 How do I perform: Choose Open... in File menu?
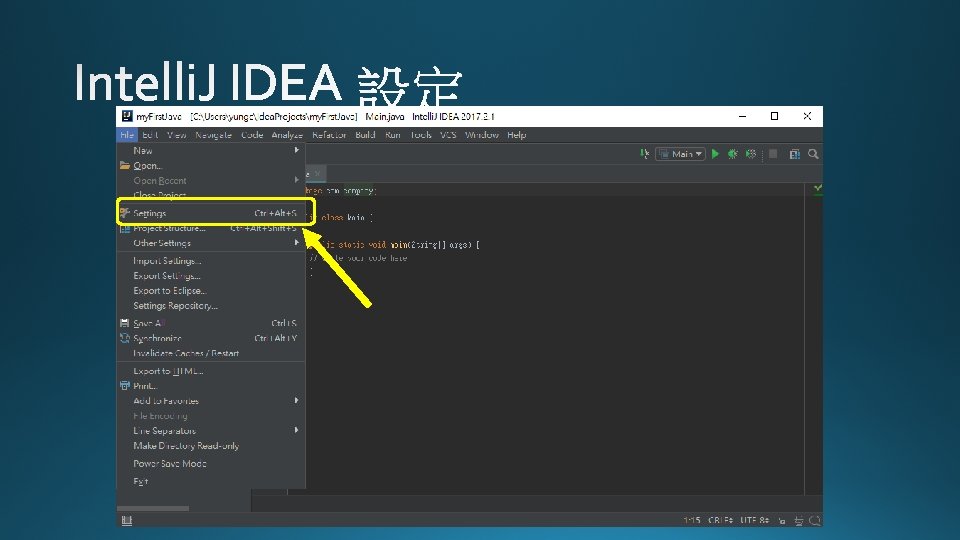(x=211, y=166)
